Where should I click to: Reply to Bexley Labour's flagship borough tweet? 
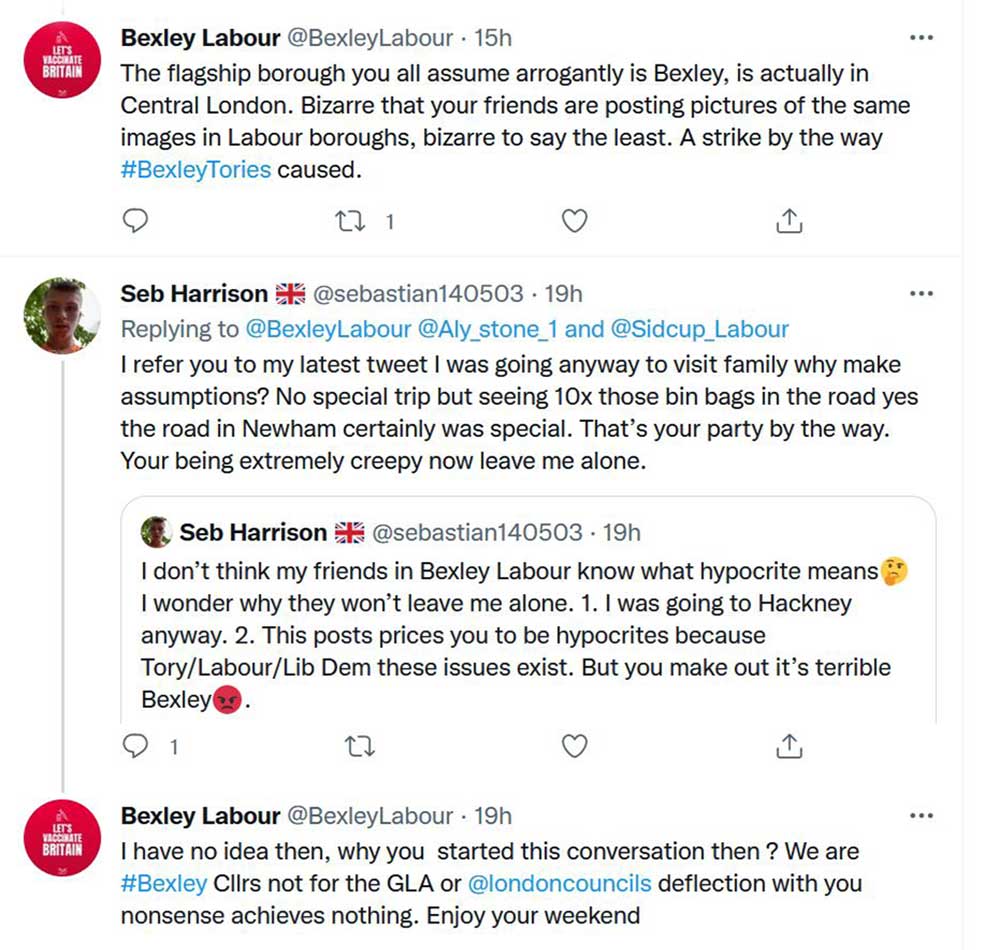coord(134,221)
